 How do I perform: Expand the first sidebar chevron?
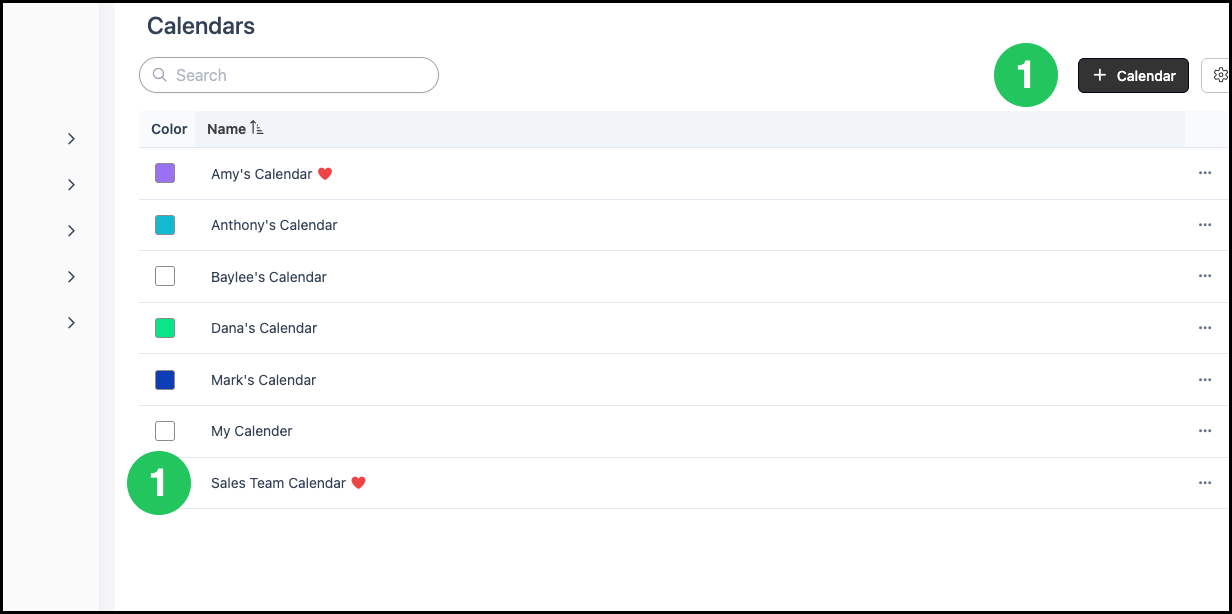[71, 139]
